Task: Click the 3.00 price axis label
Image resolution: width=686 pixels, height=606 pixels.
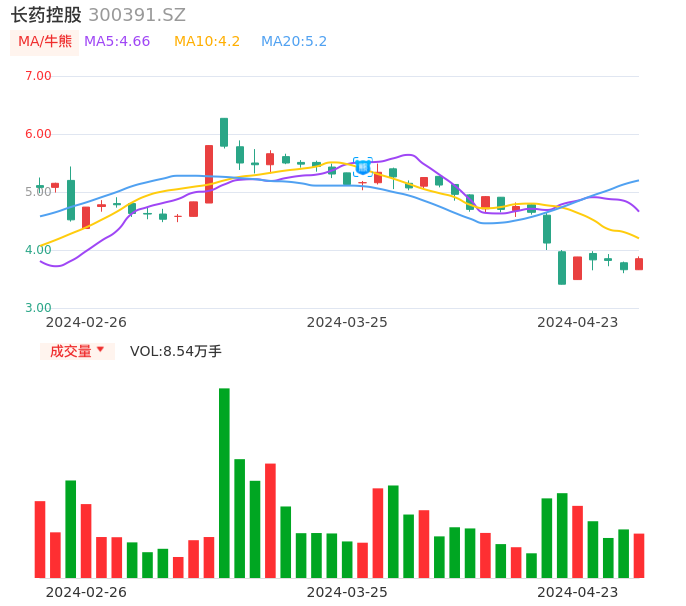Action: point(38,308)
